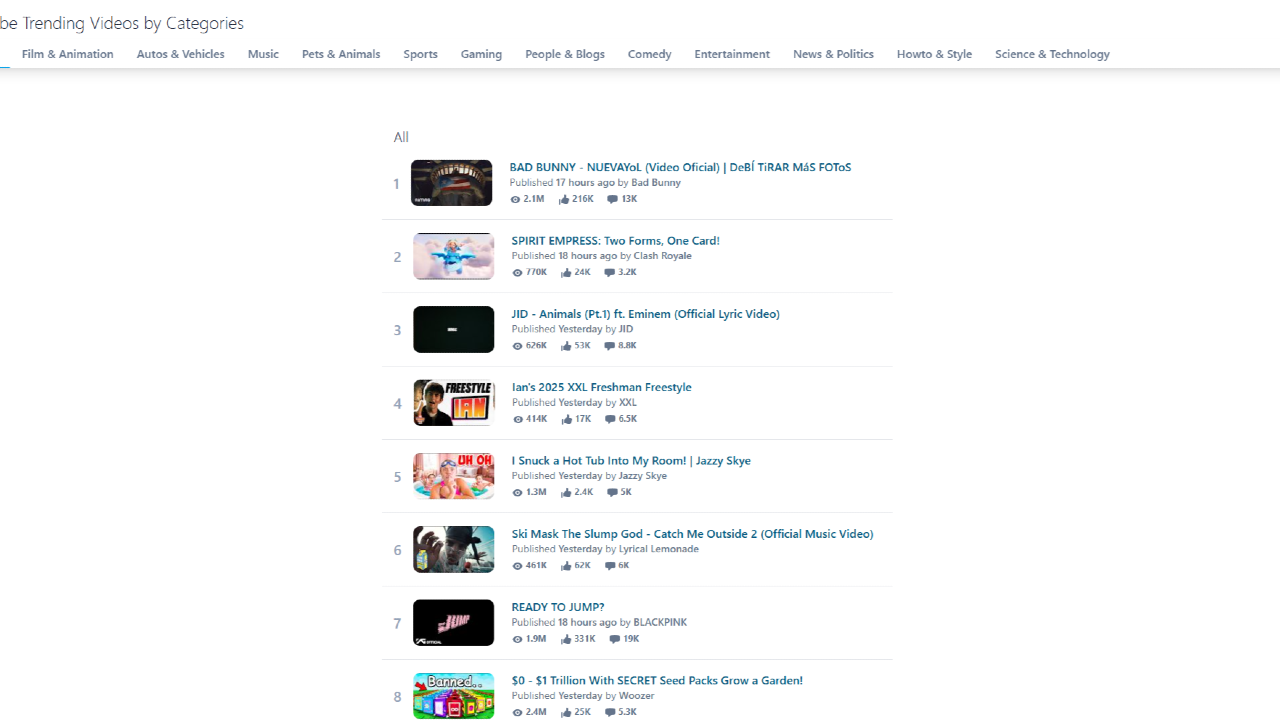This screenshot has height=720, width=1280.
Task: Open the Gaming category tab
Action: (x=481, y=54)
